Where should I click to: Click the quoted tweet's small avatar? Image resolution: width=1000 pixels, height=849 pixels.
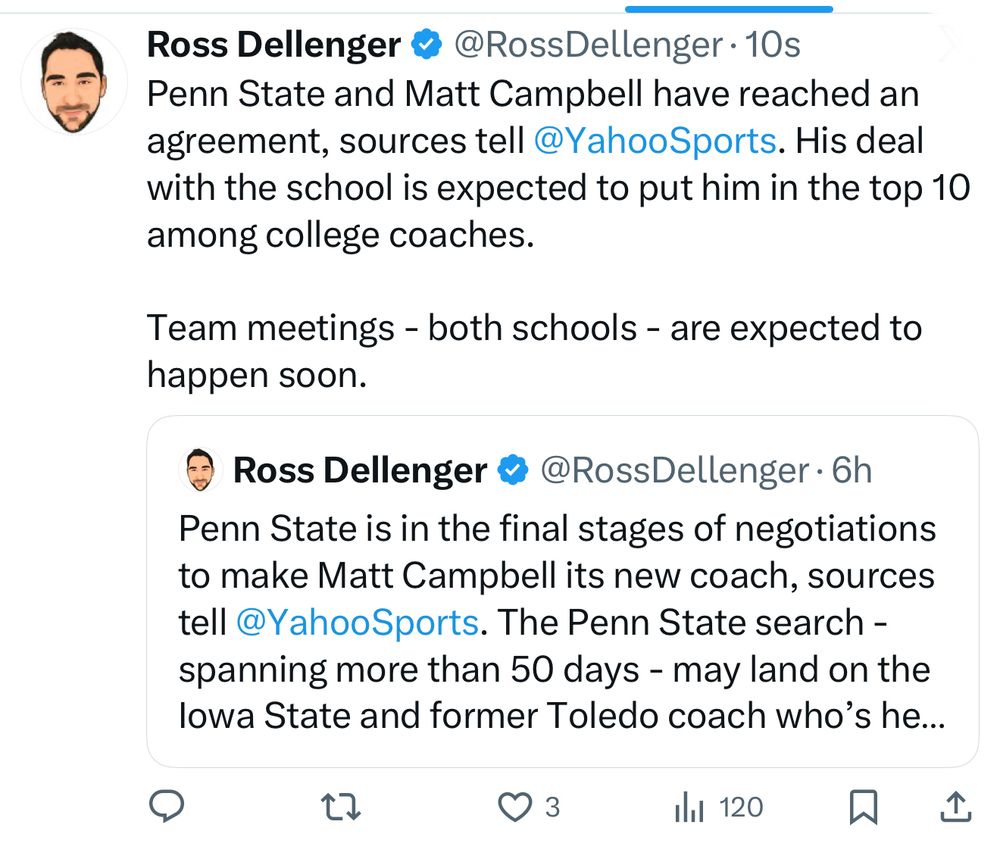[x=200, y=468]
